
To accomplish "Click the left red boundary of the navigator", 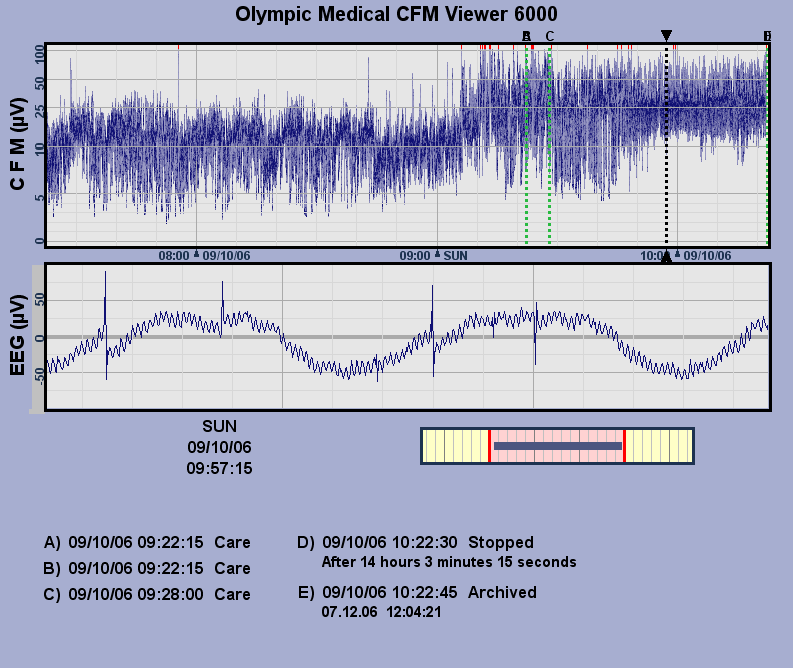I will pos(489,446).
